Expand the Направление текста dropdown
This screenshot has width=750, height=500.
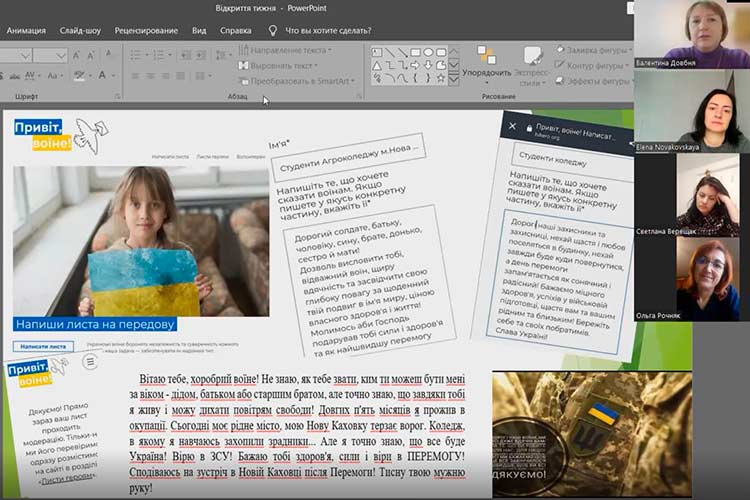(331, 49)
